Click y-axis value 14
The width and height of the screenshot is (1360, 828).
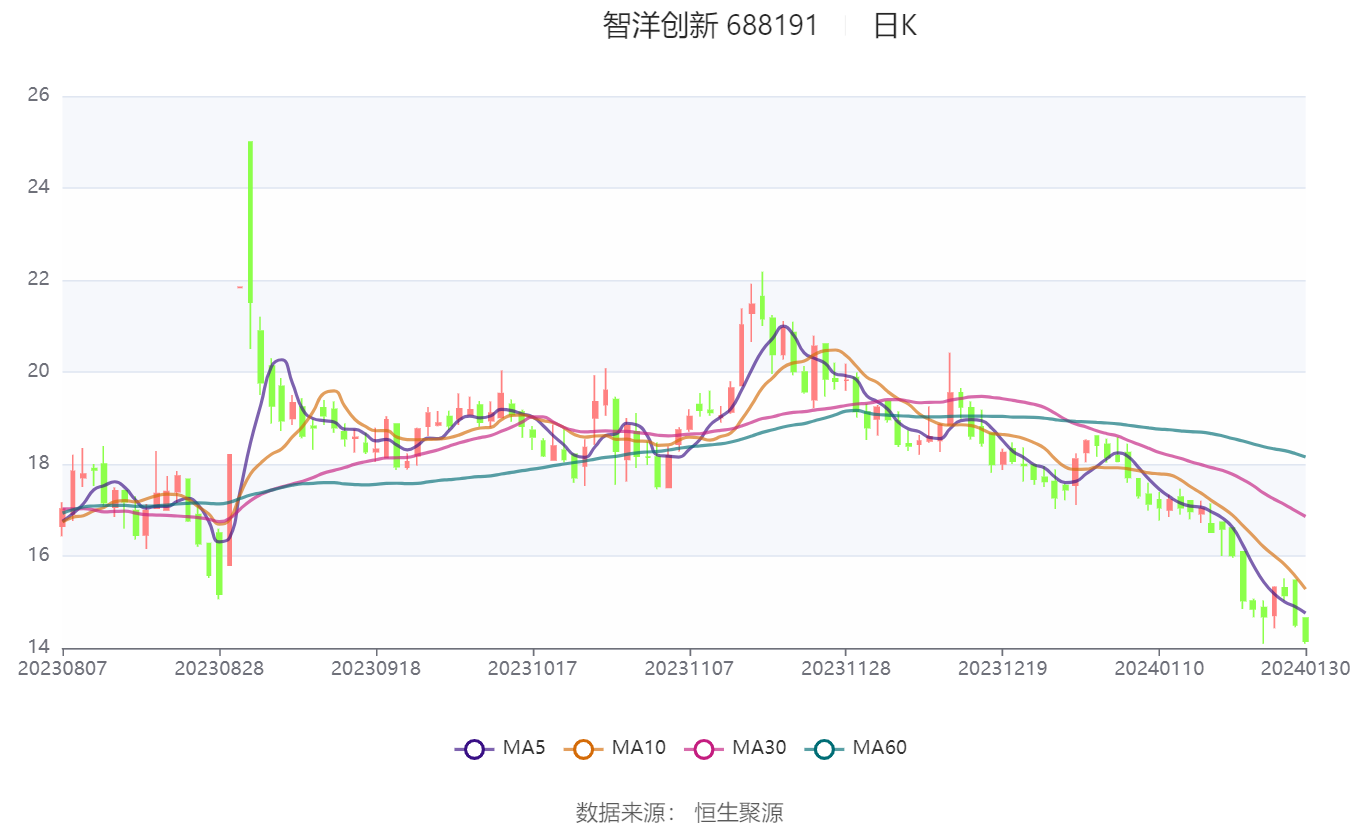(x=39, y=647)
